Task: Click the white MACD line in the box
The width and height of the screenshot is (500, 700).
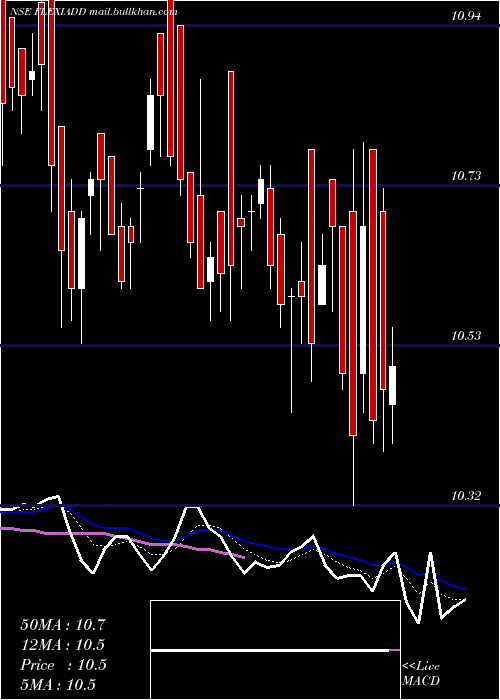Action: point(270,651)
